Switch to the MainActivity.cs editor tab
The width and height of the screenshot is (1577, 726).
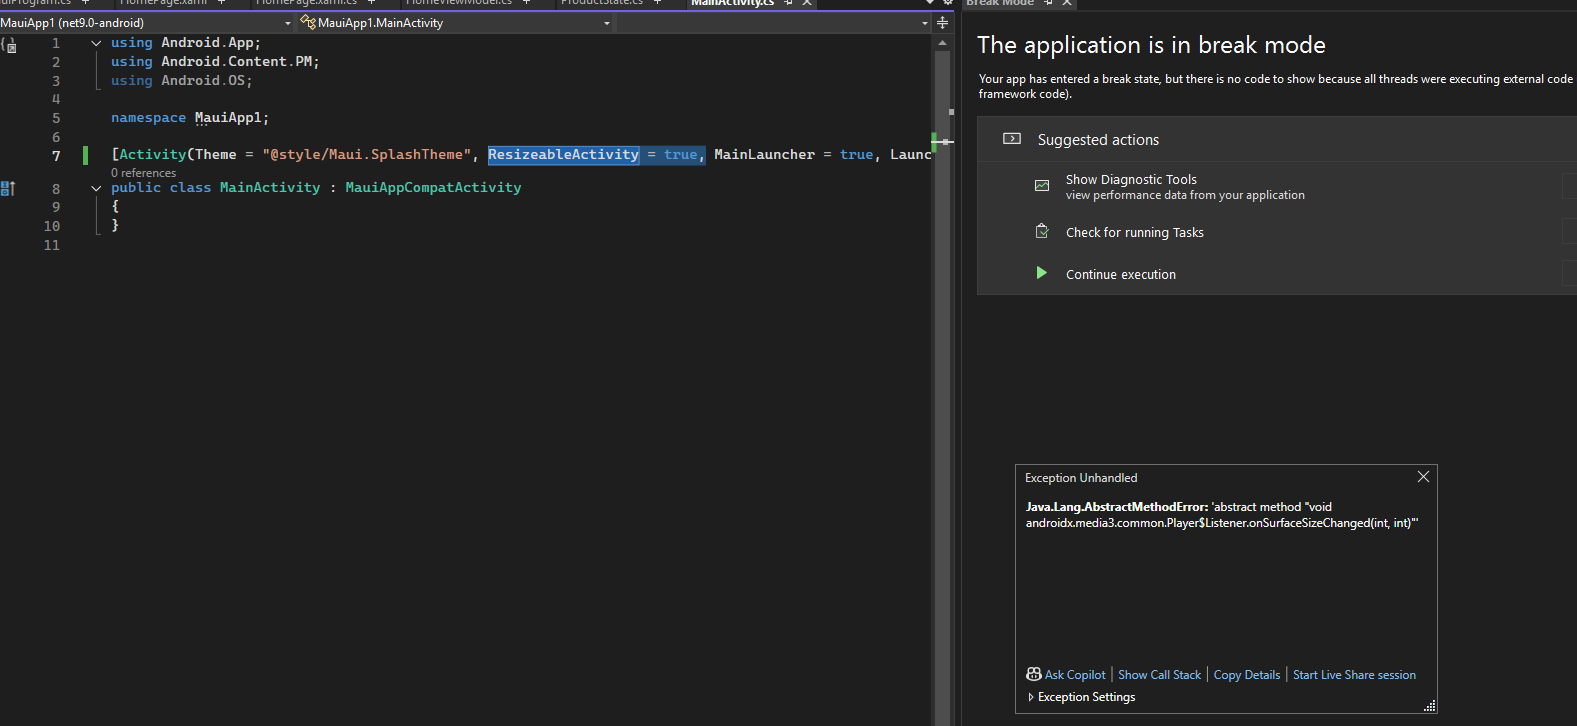point(732,3)
